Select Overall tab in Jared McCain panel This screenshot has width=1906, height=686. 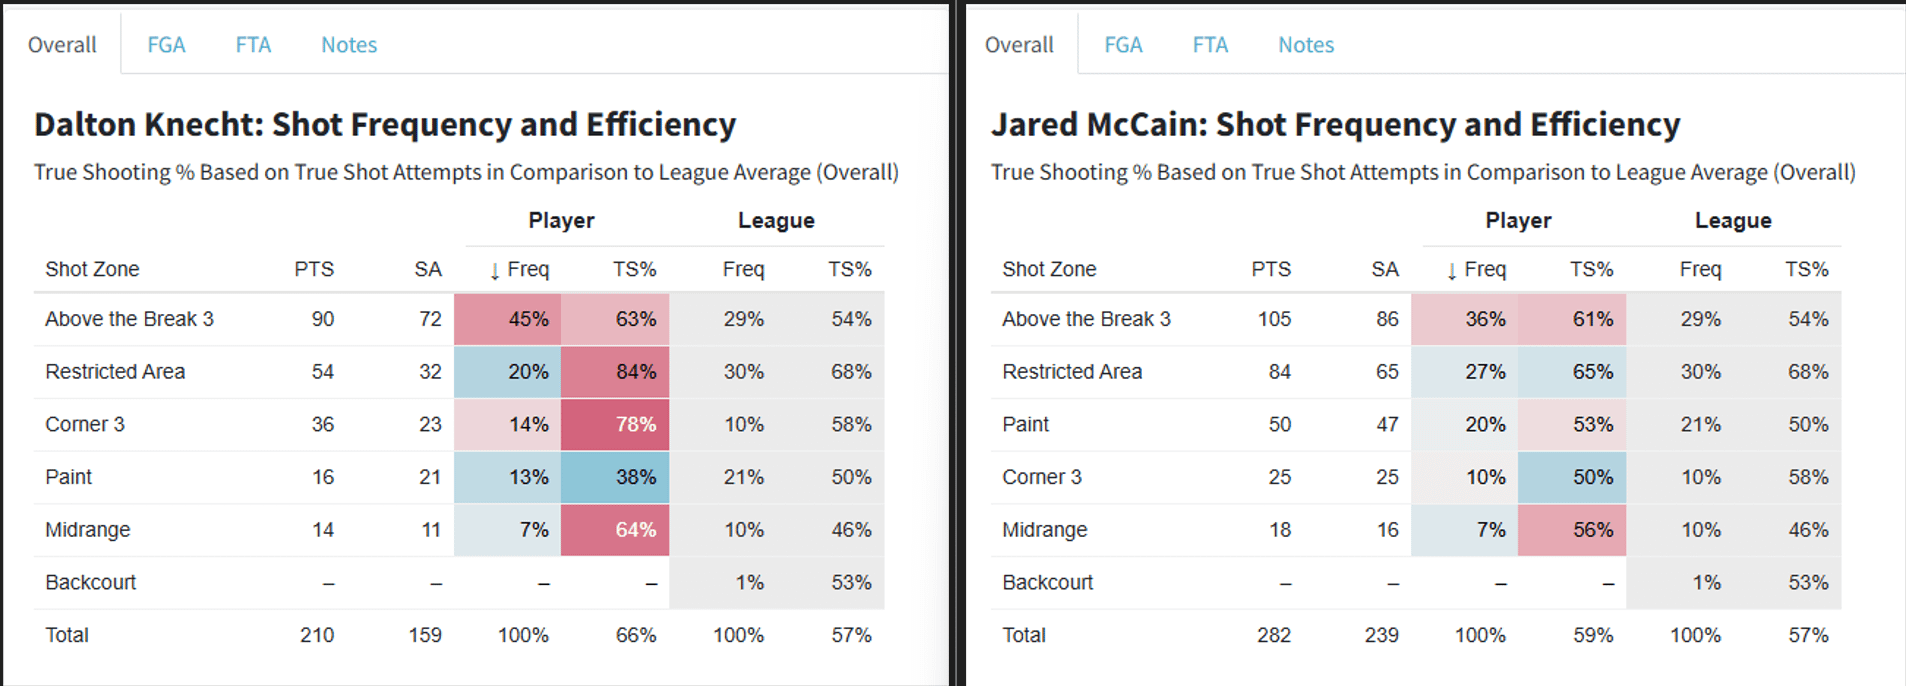click(x=1019, y=45)
